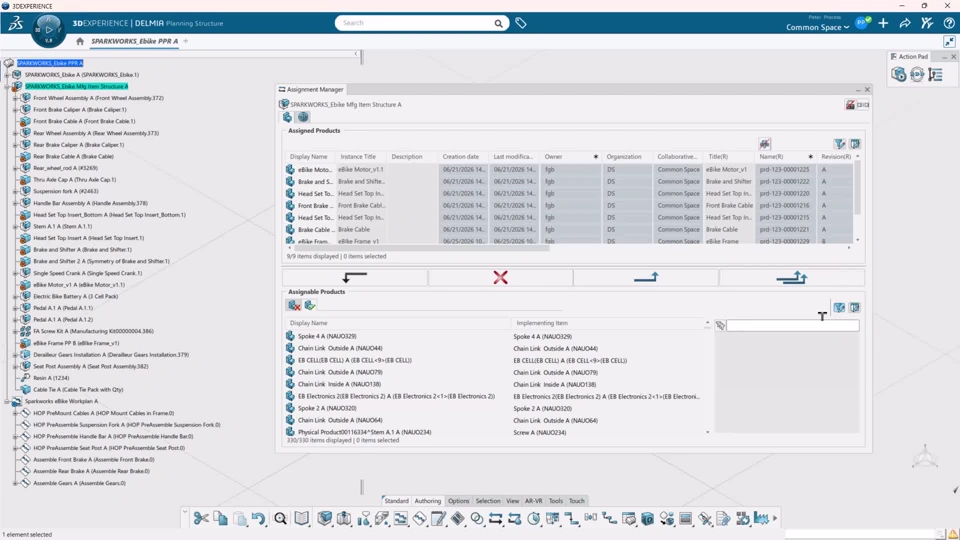
Task: Click the tag icon beside the Assignable filter field
Action: pyautogui.click(x=720, y=326)
